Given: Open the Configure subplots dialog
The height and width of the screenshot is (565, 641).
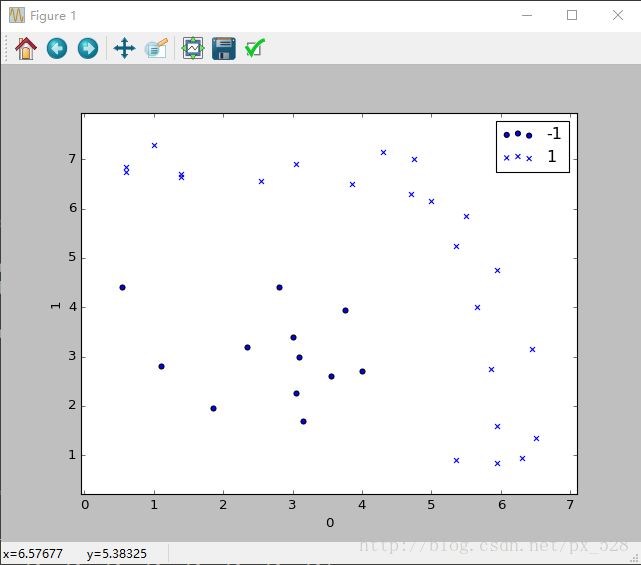Looking at the screenshot, I should pyautogui.click(x=193, y=48).
